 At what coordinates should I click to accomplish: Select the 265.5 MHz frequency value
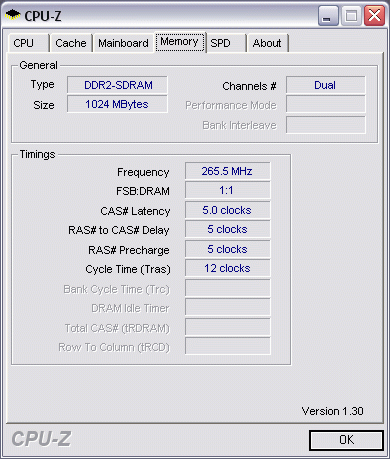click(x=228, y=171)
